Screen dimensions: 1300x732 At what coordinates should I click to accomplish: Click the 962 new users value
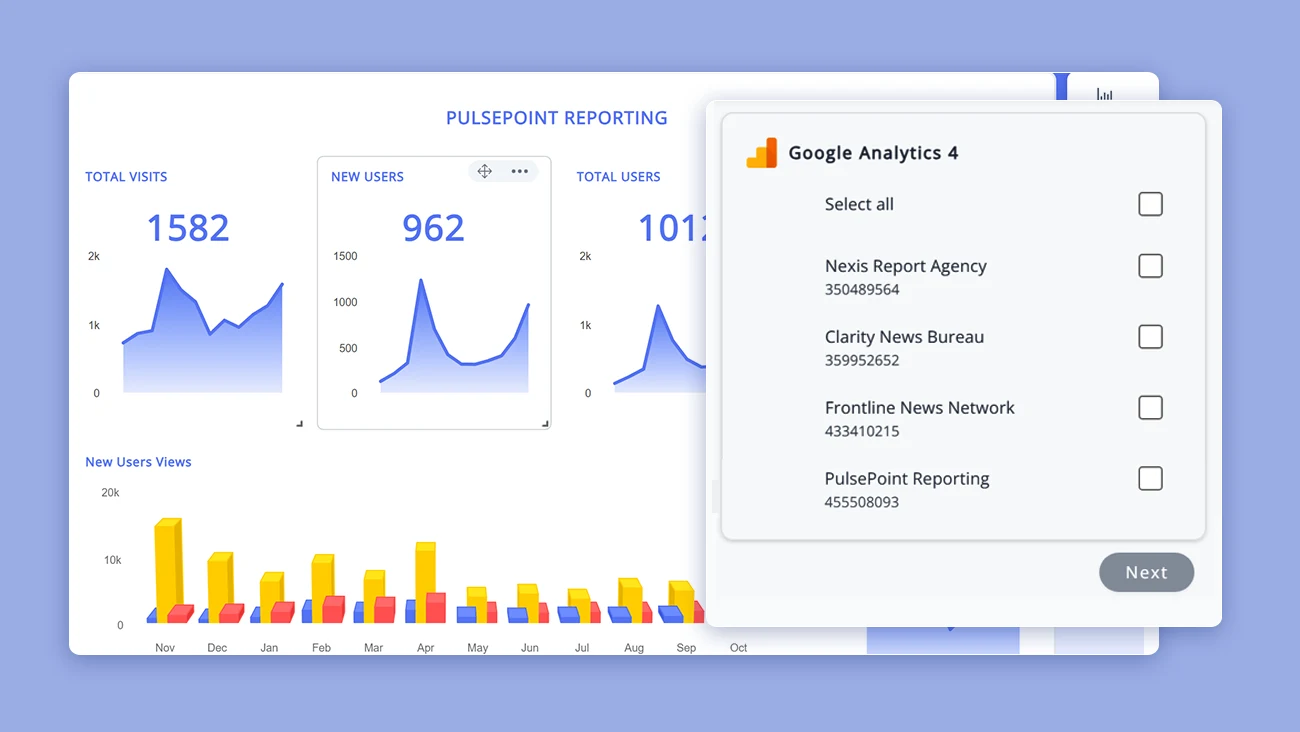433,228
